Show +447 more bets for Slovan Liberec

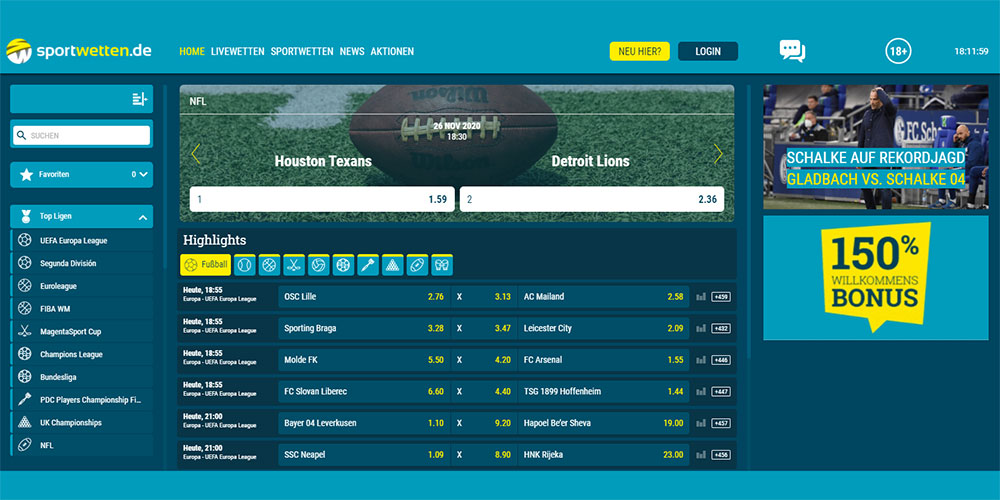(721, 392)
